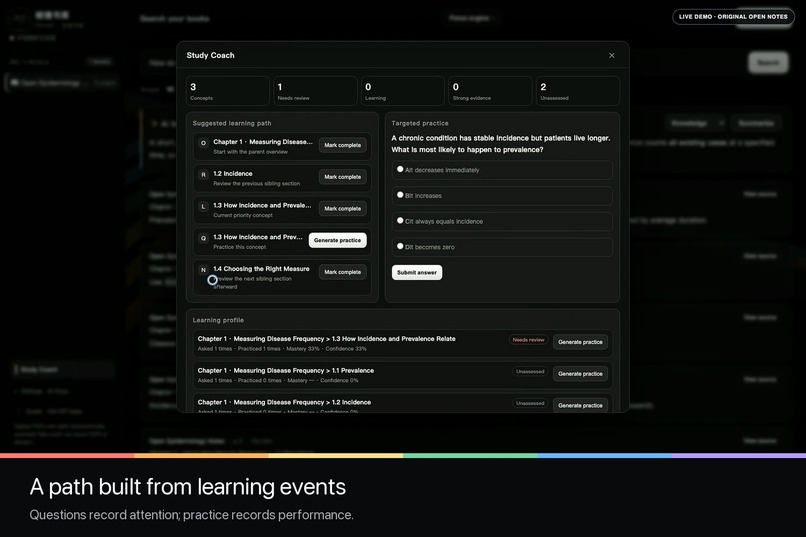This screenshot has width=806, height=537.
Task: Open the 1 Needs review stat card
Action: click(x=315, y=91)
